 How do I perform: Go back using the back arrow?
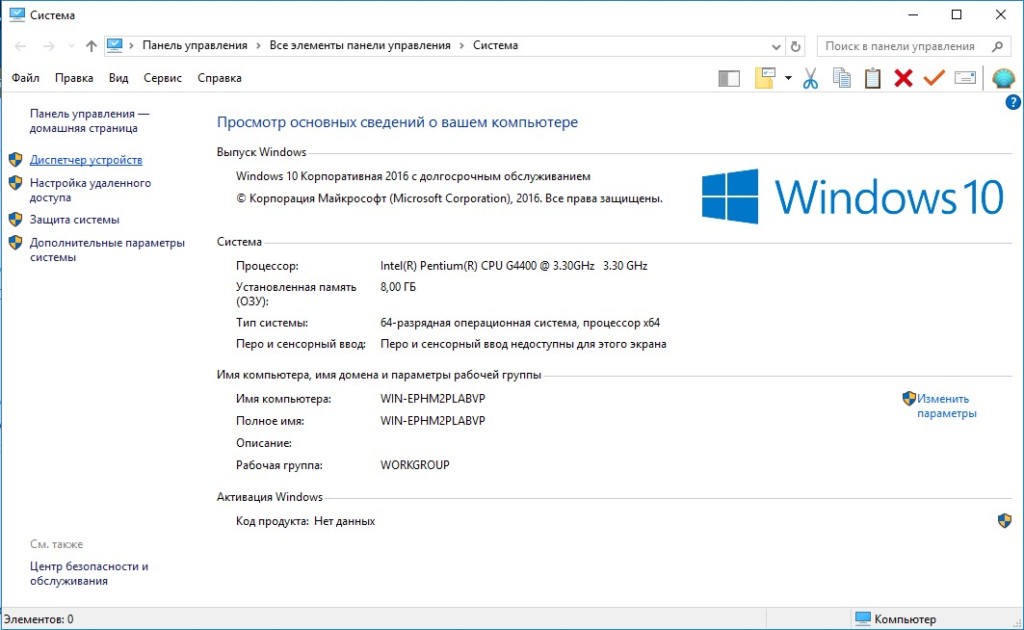tap(20, 46)
